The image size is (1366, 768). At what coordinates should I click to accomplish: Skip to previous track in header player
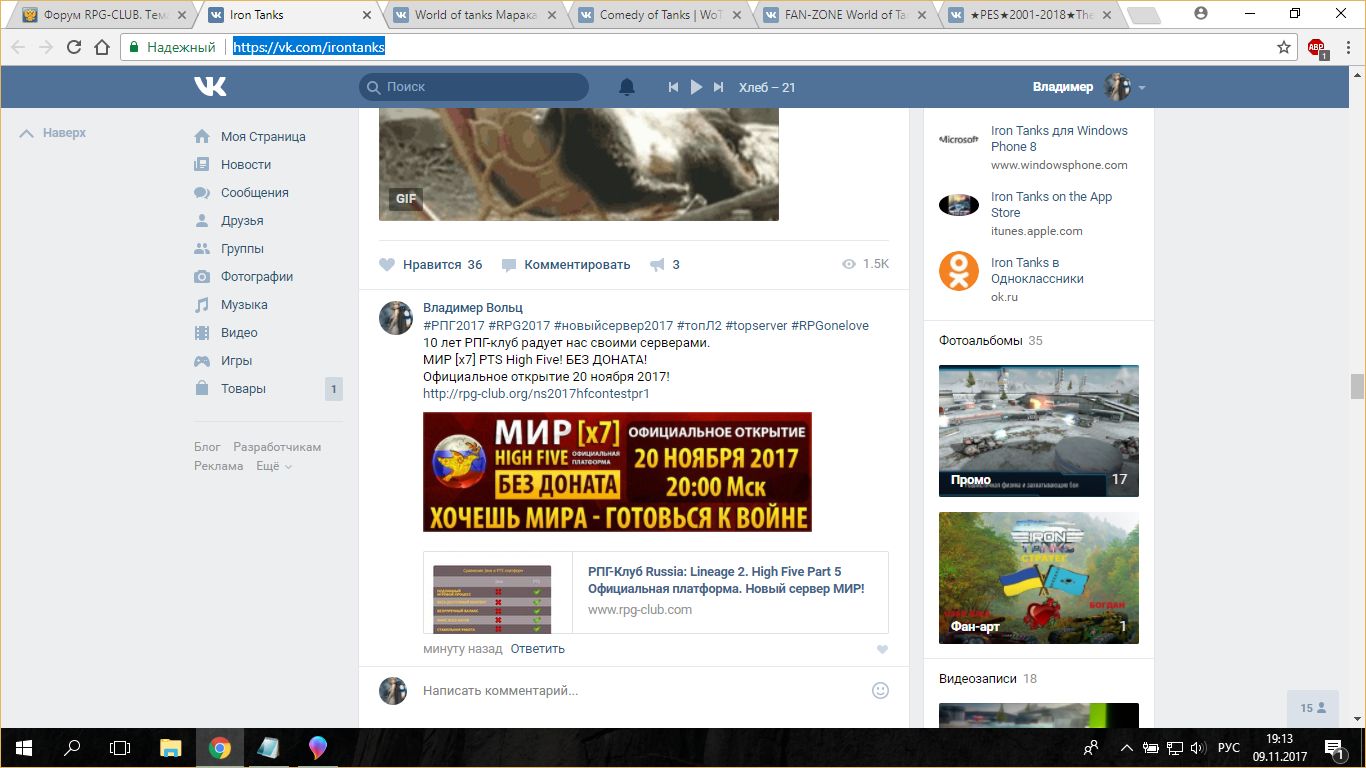tap(673, 87)
